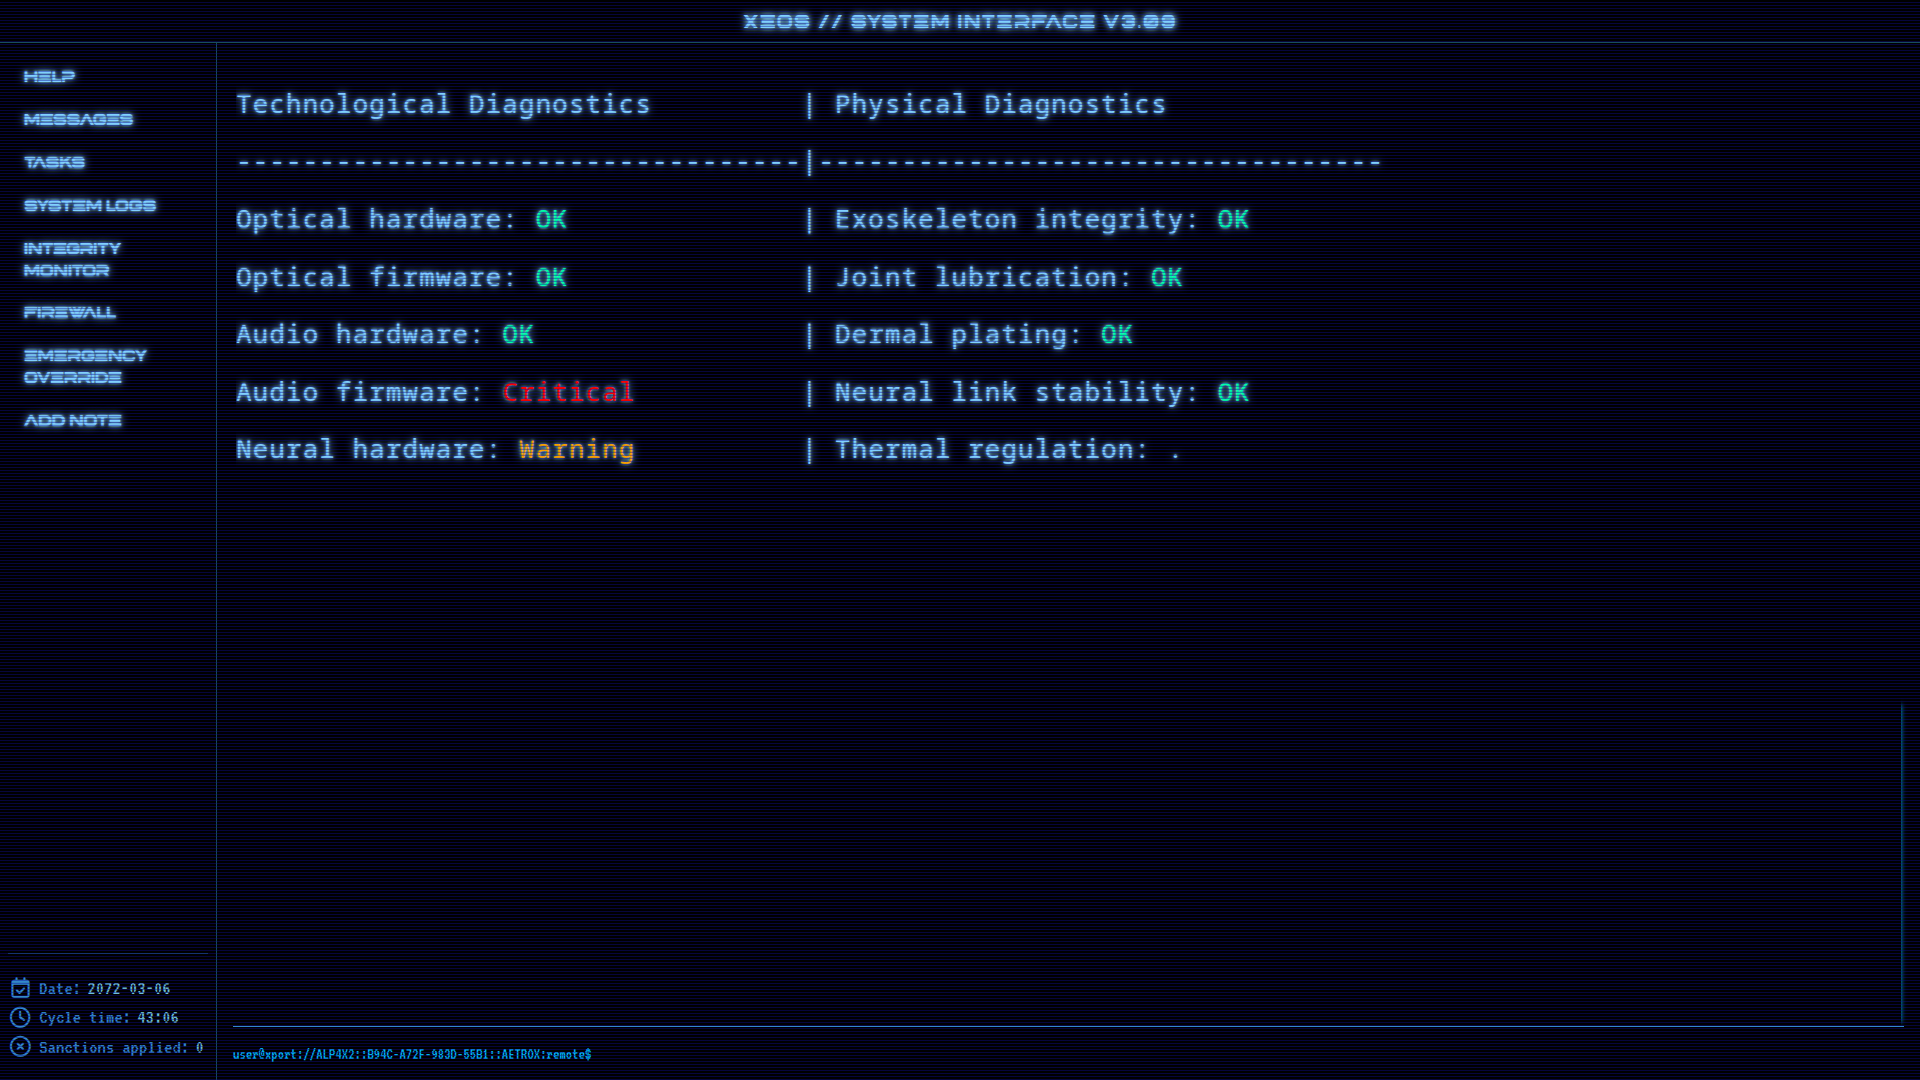Click the calendar icon beside Date

[x=20, y=988]
